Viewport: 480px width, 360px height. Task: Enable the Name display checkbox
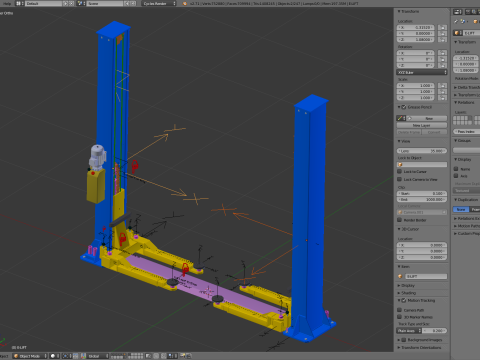tap(456, 169)
